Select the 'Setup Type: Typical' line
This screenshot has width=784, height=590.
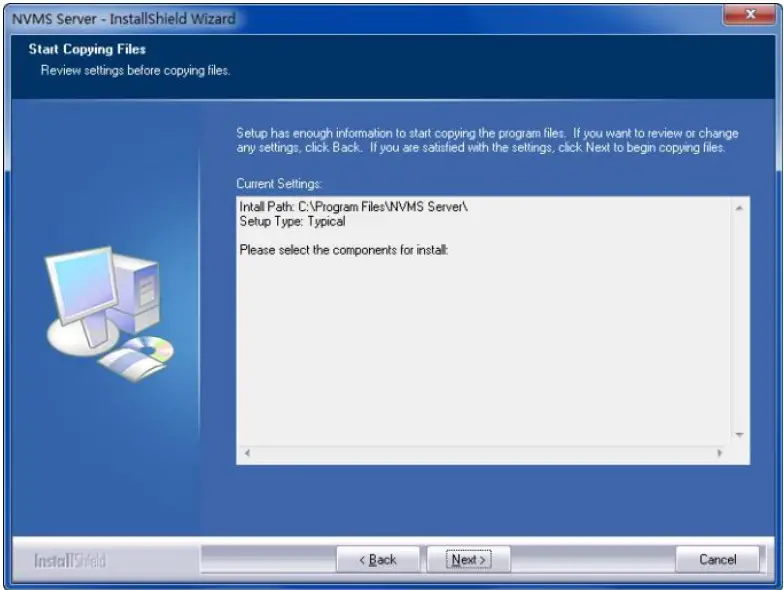click(292, 221)
